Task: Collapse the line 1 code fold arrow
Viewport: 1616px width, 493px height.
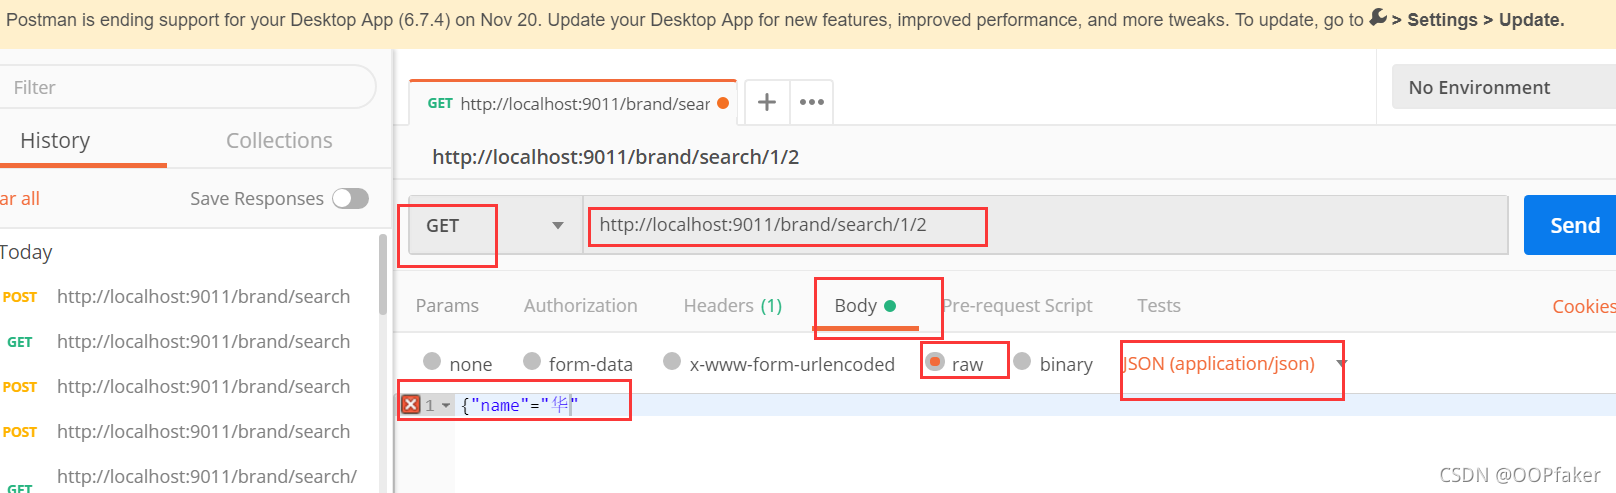Action: point(446,405)
